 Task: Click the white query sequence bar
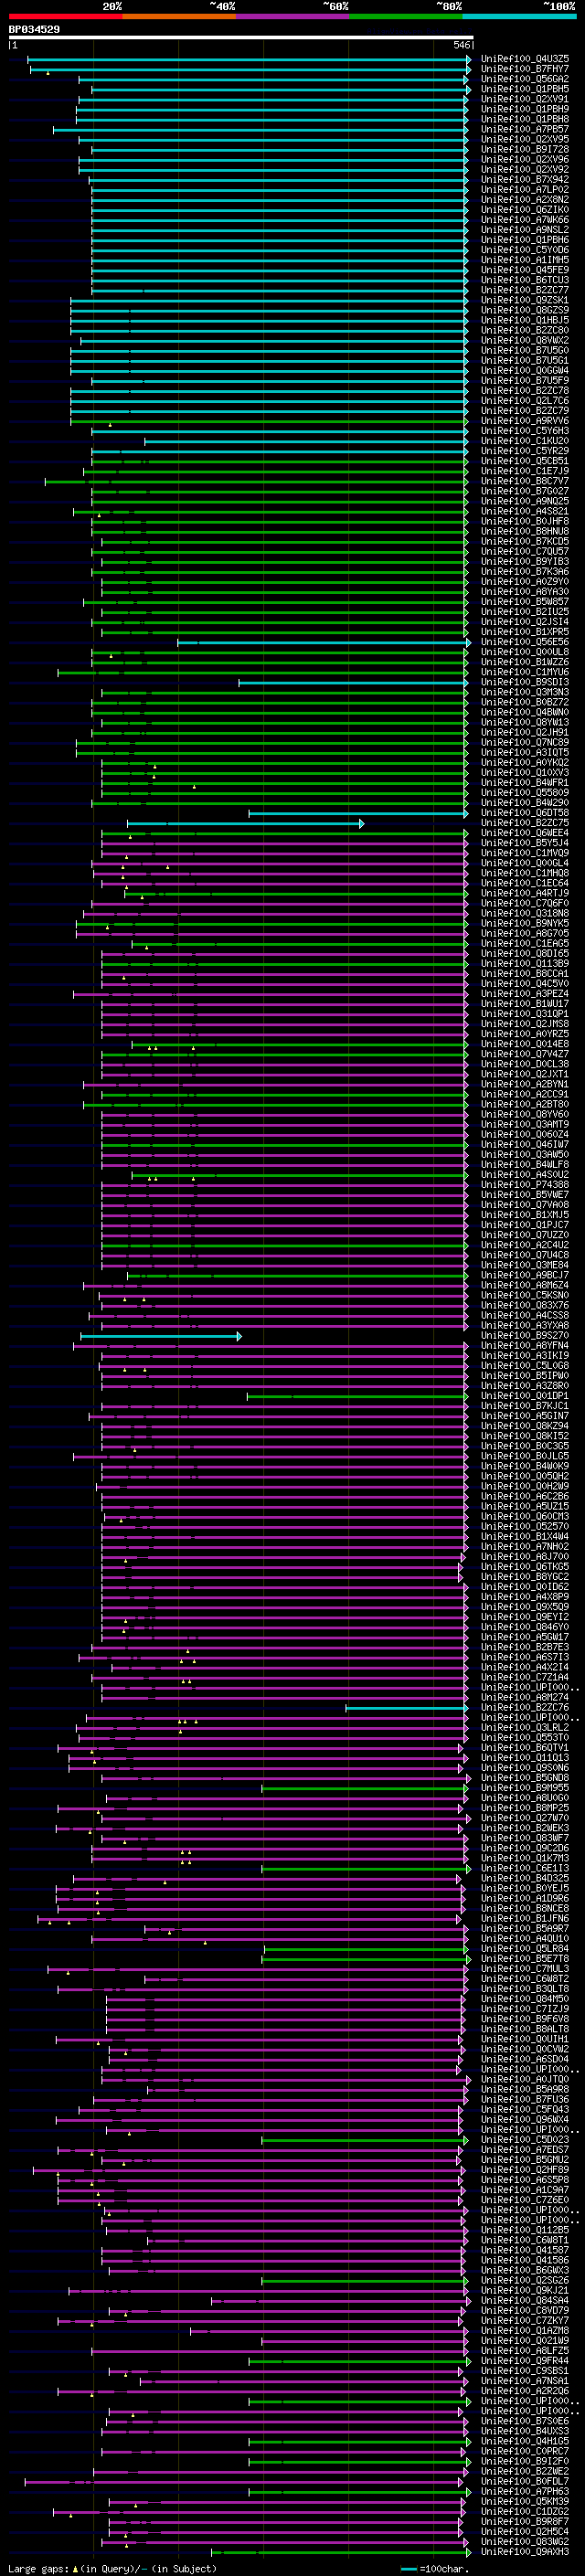point(240,37)
